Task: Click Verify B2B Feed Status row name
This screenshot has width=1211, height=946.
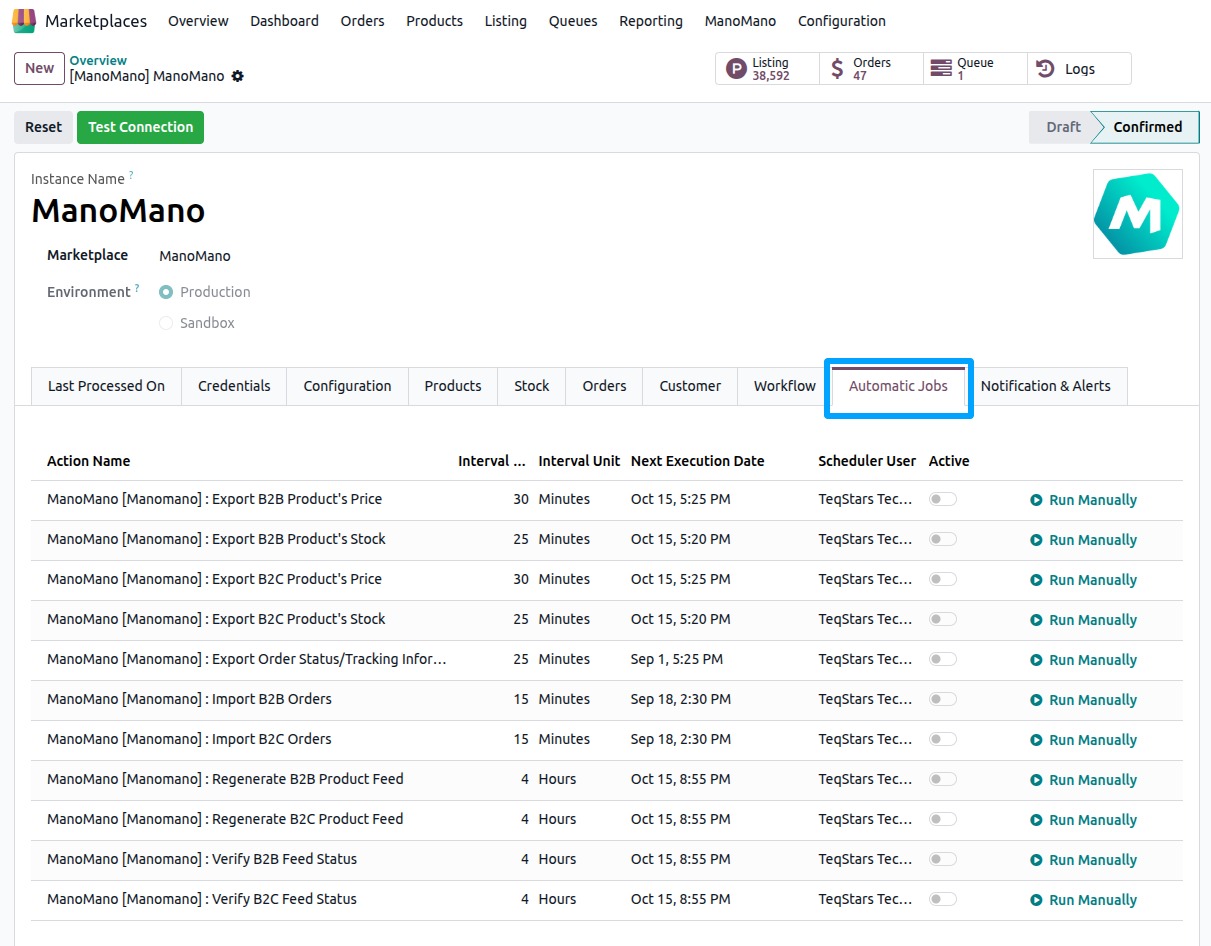Action: tap(202, 859)
